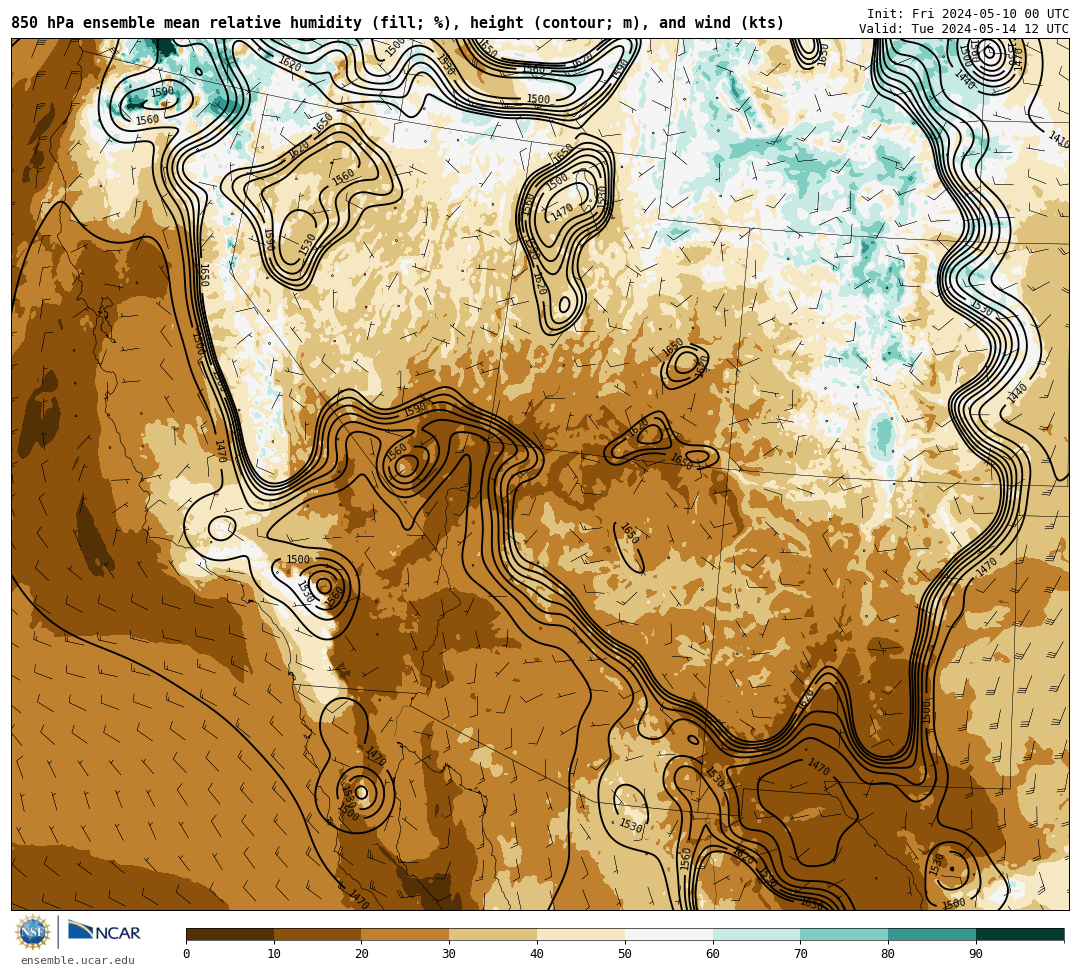Click the 80–90 dark teal colorbar segment

[x=932, y=934]
